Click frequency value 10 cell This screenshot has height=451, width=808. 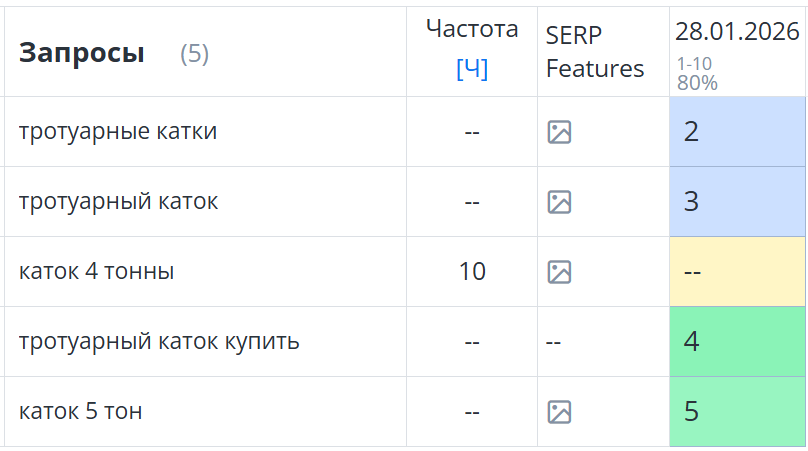tap(472, 272)
